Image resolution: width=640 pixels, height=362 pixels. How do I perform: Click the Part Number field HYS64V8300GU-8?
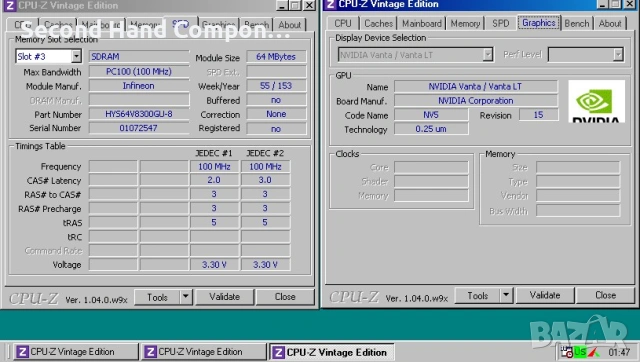coord(139,114)
